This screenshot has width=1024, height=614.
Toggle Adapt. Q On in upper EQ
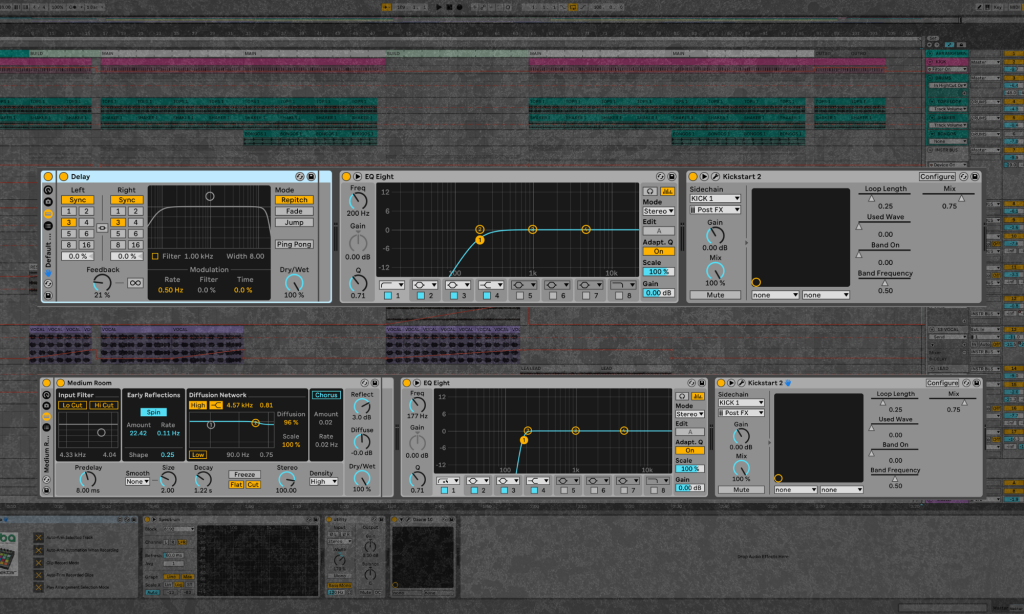[x=658, y=251]
